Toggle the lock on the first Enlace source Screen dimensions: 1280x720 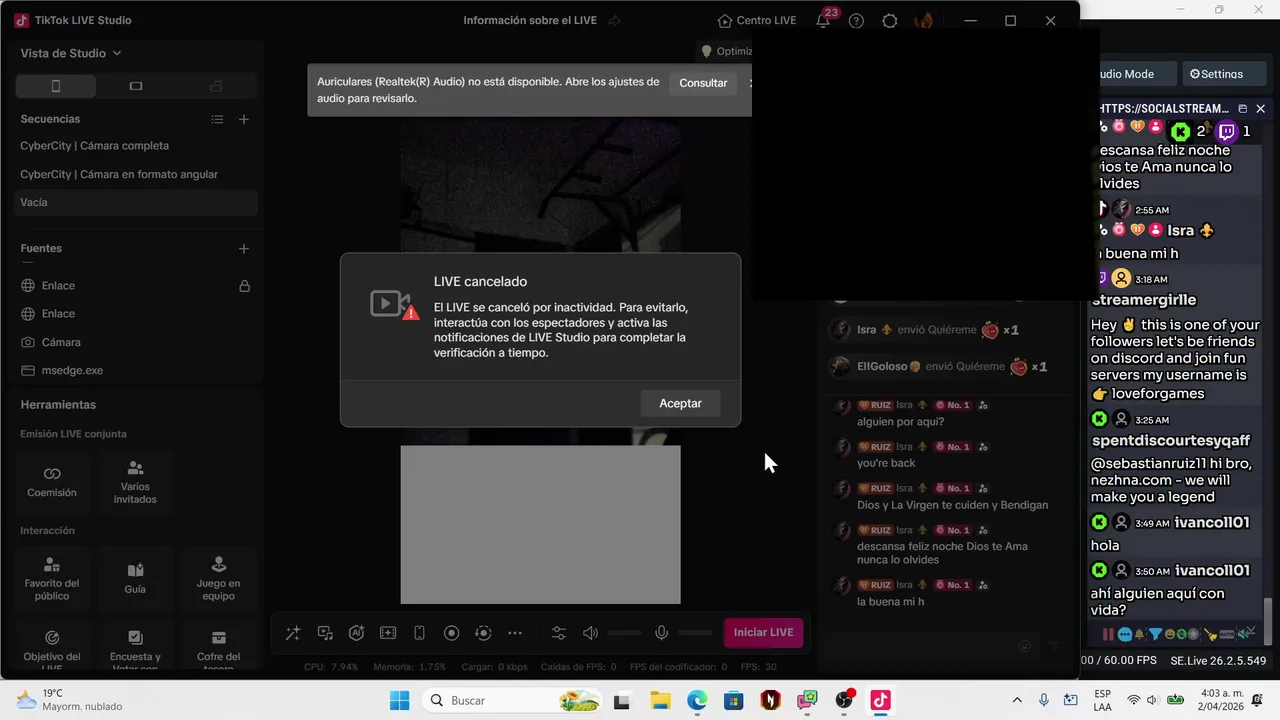(244, 286)
